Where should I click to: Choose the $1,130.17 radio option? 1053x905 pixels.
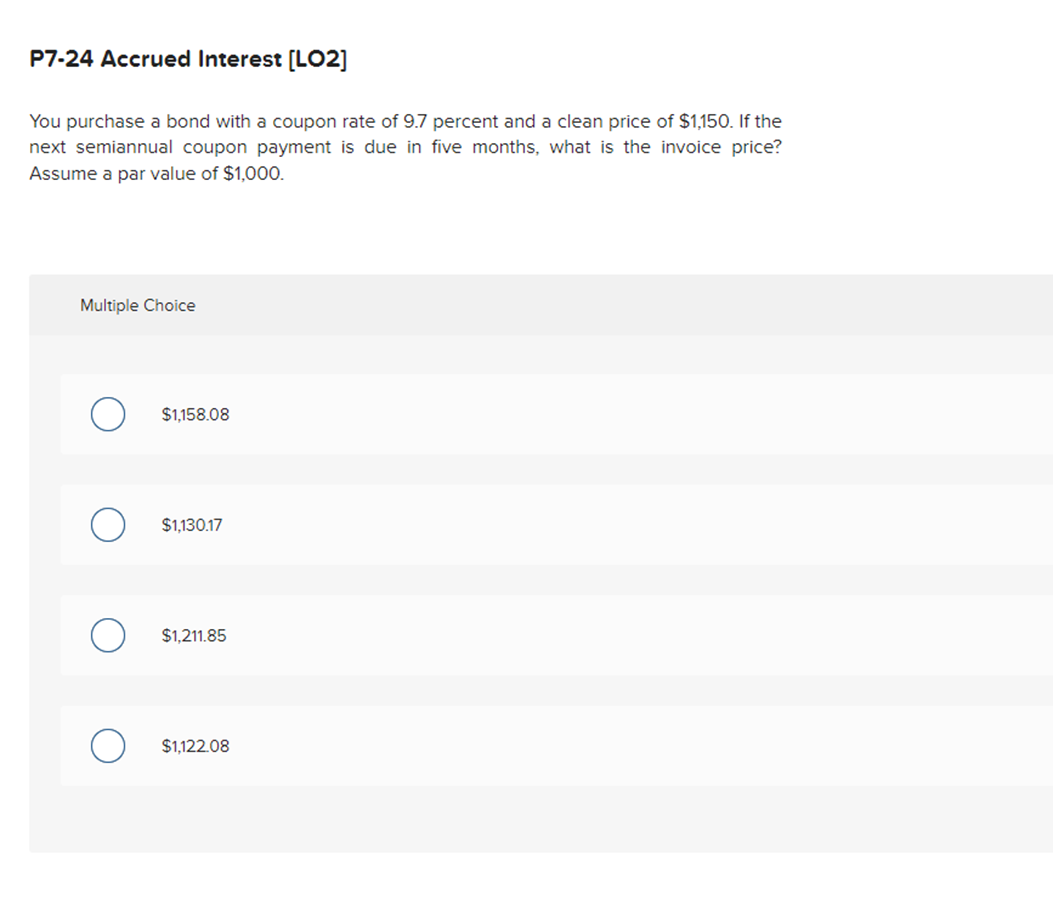[x=108, y=525]
